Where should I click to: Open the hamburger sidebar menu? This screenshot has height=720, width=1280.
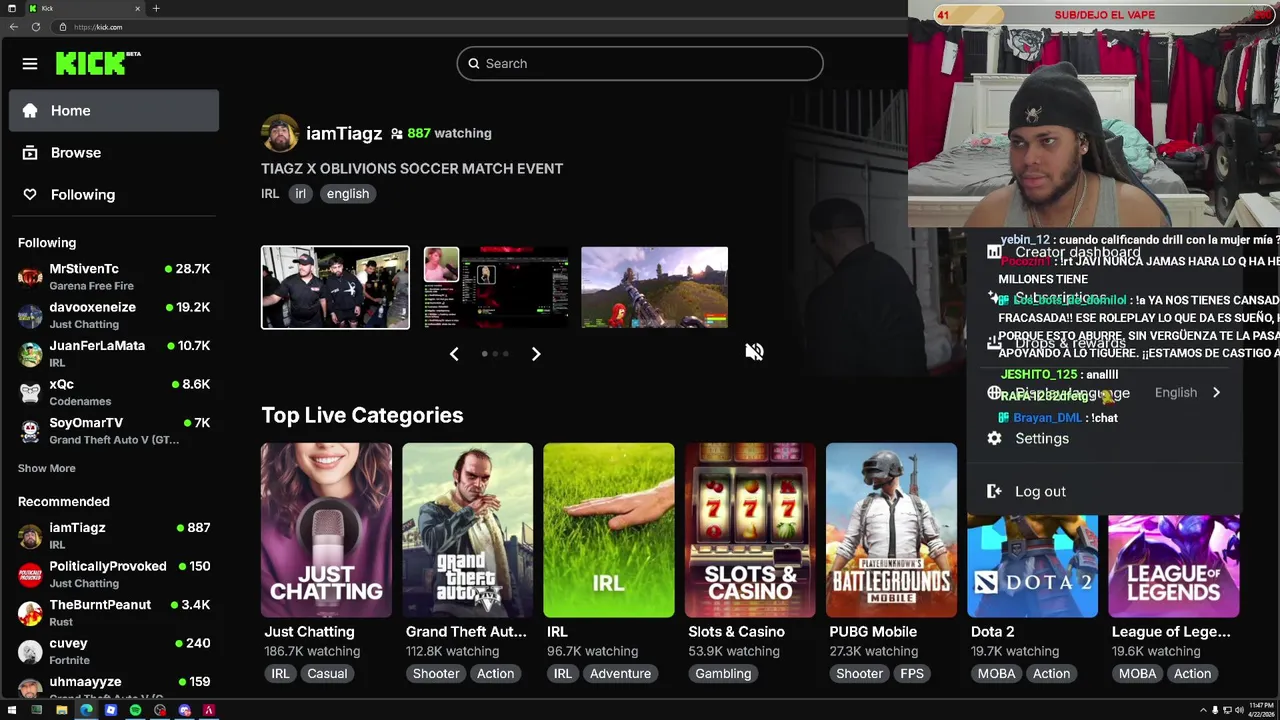pos(30,64)
